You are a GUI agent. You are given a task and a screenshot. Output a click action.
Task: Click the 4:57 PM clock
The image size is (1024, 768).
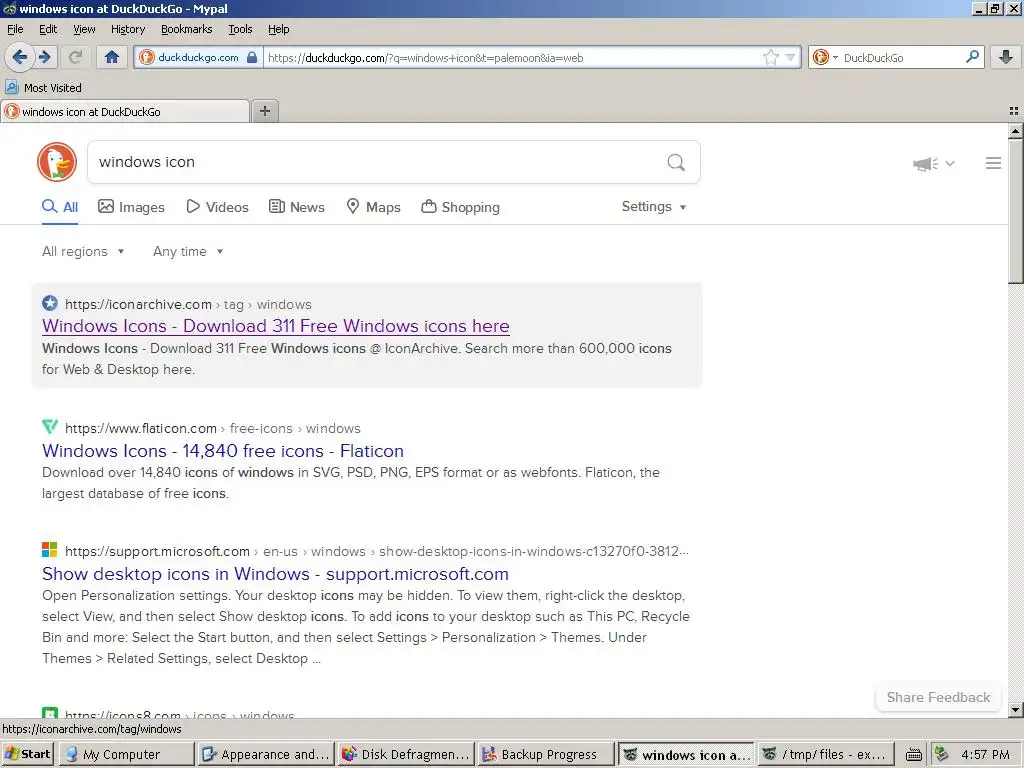(x=985, y=754)
